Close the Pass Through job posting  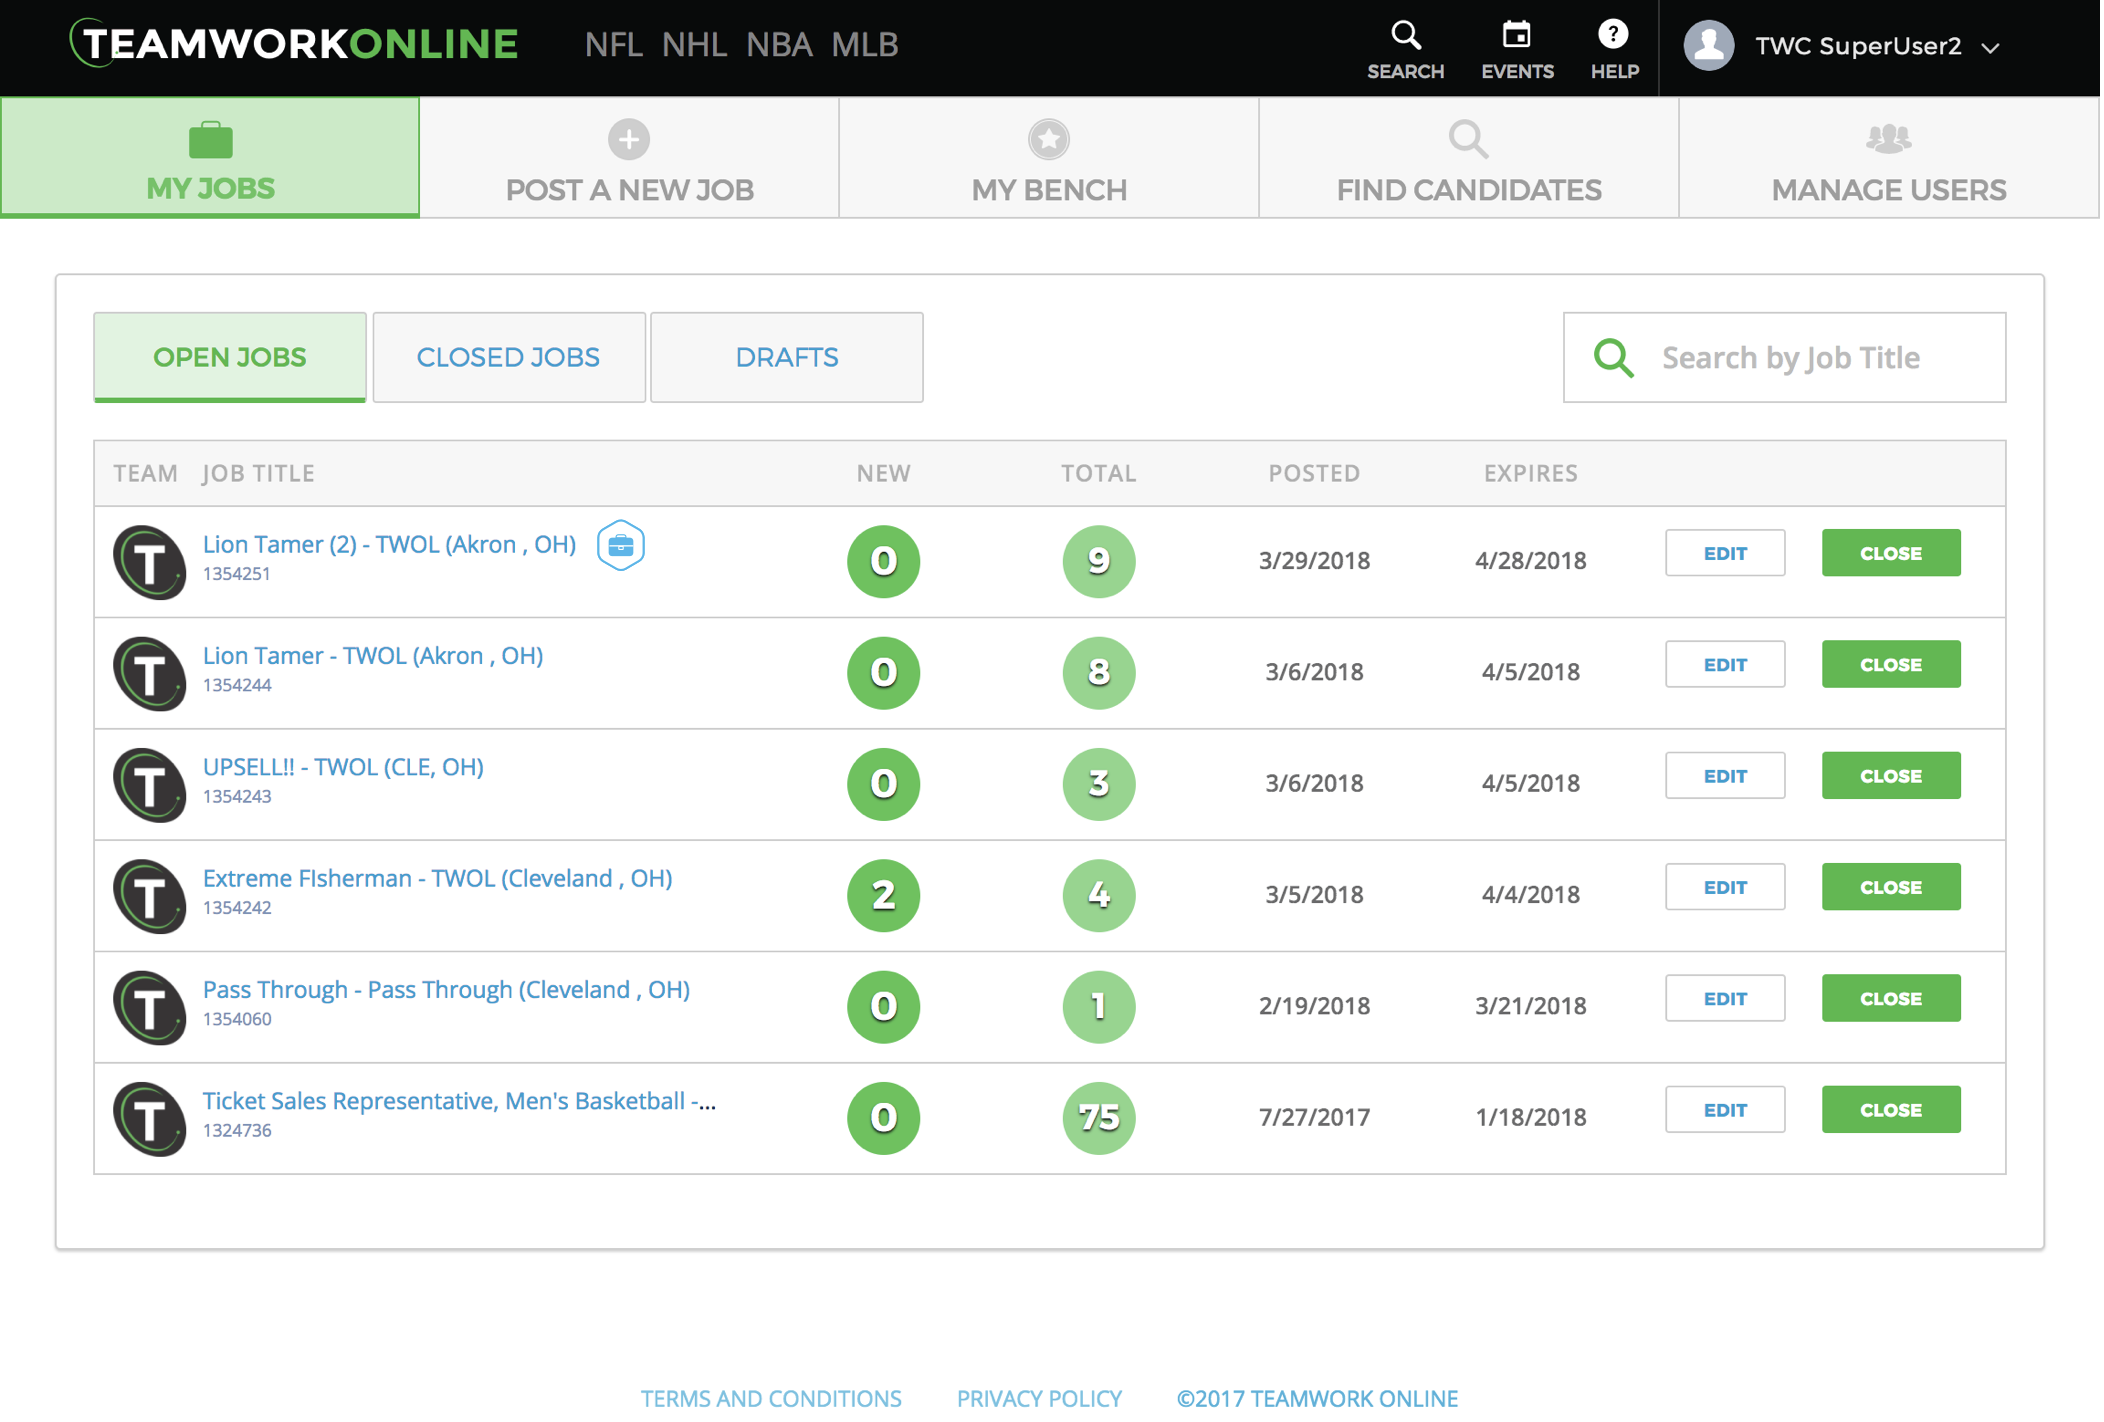1890,999
